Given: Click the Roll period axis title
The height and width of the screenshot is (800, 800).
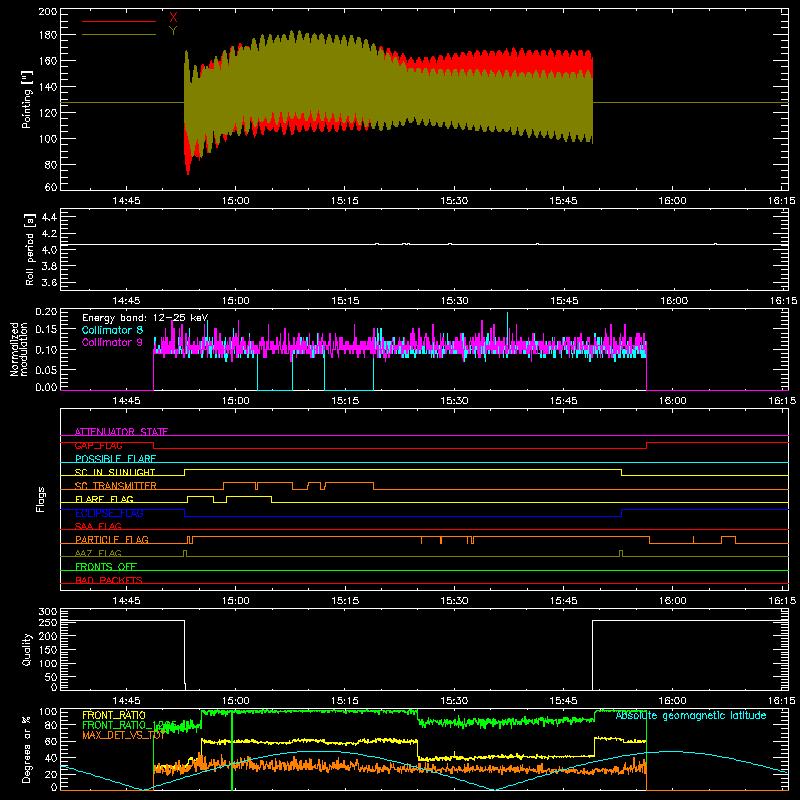Looking at the screenshot, I should tap(30, 249).
